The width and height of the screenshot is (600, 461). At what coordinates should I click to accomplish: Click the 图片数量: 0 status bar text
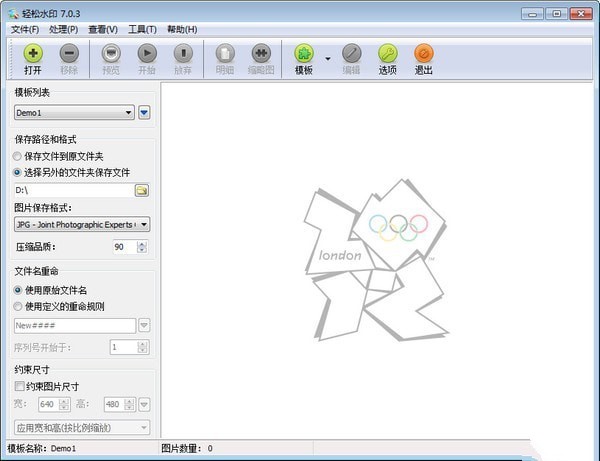187,448
